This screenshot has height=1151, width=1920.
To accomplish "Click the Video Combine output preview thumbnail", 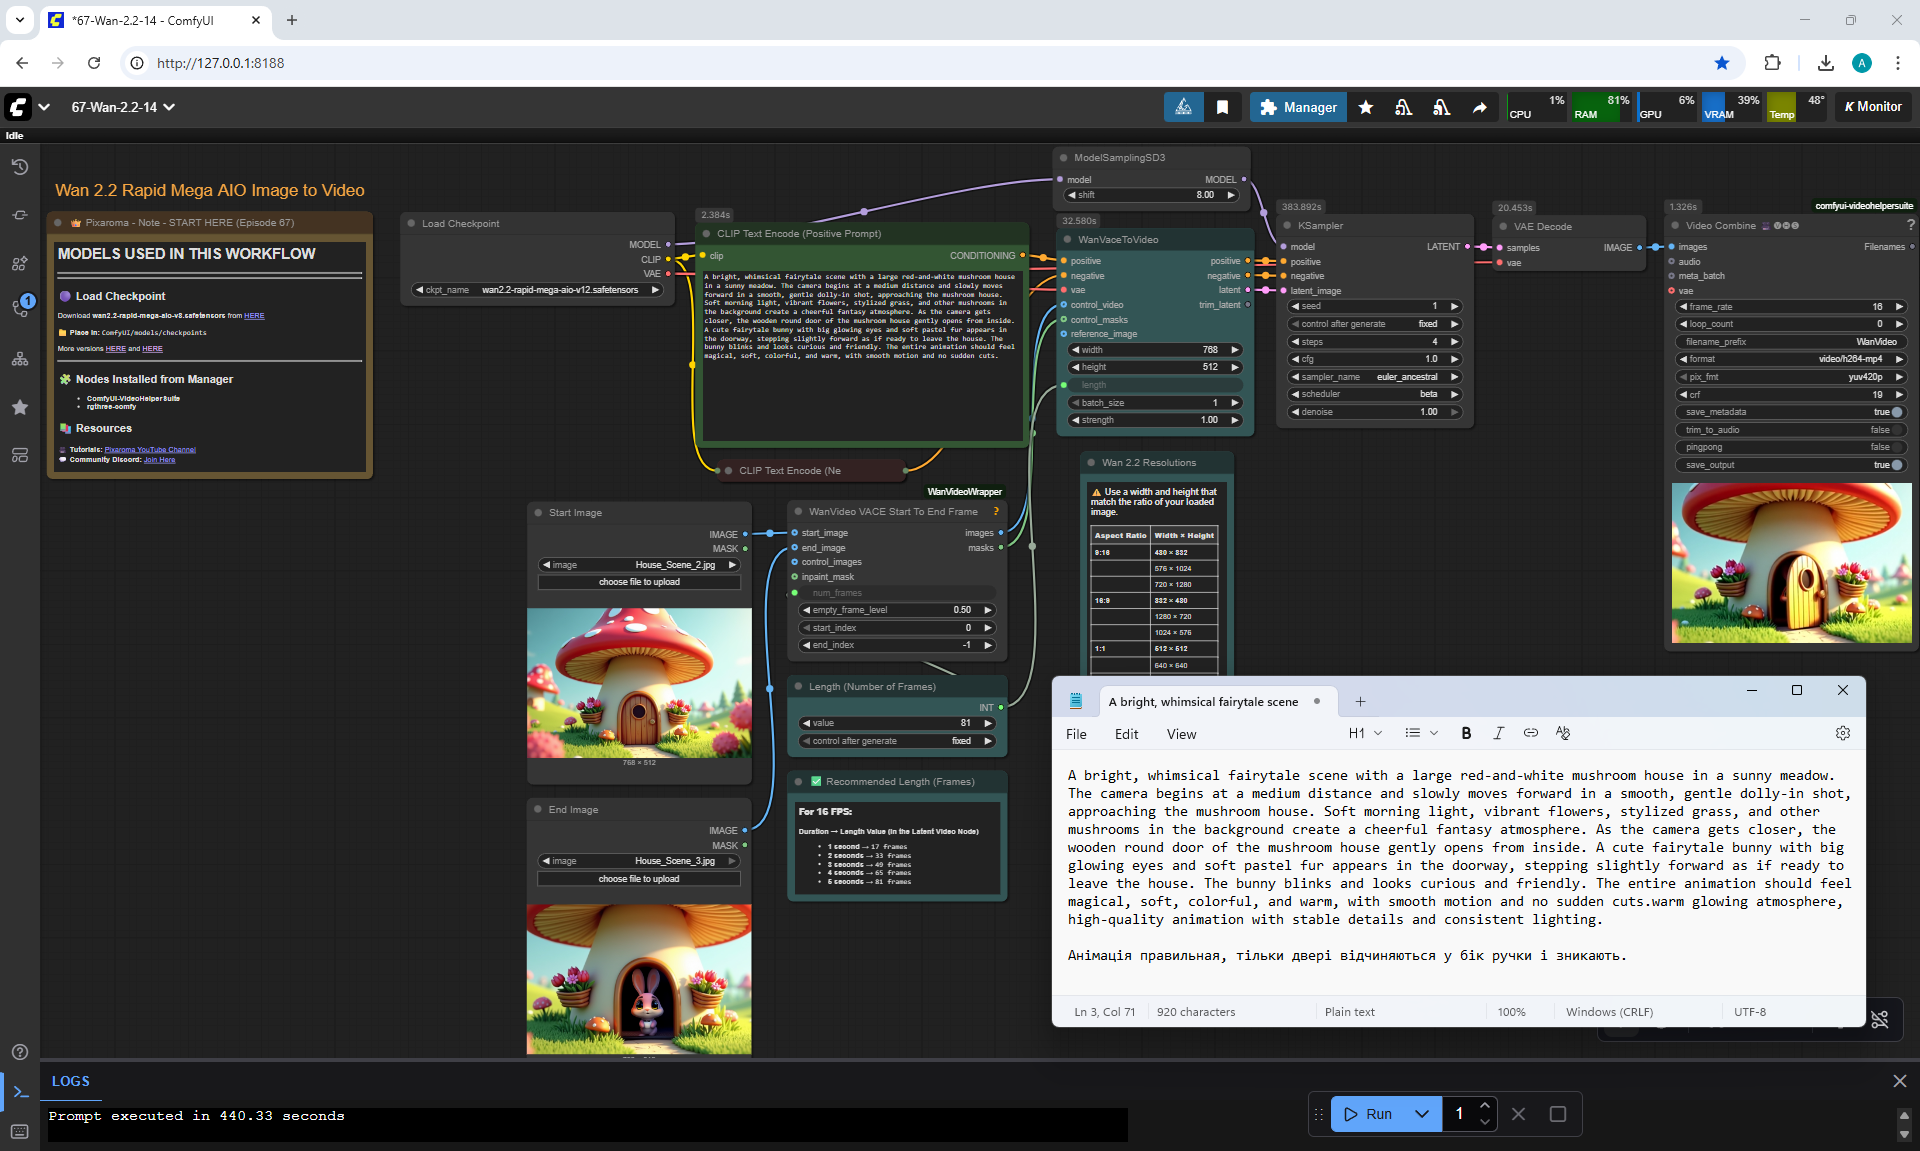I will [x=1791, y=563].
